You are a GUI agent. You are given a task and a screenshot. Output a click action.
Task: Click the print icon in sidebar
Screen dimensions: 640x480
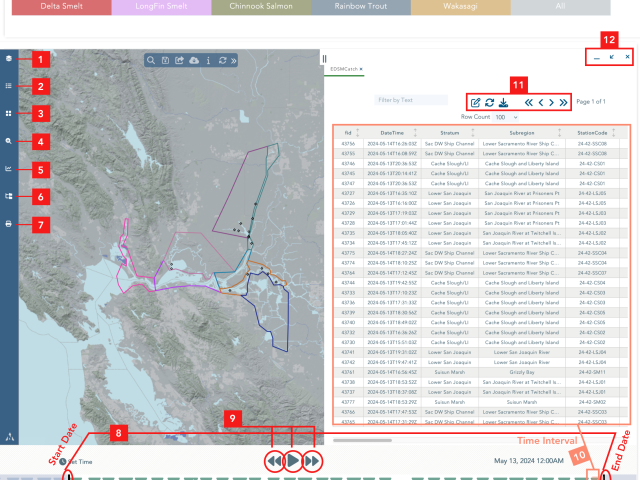tap(9, 224)
